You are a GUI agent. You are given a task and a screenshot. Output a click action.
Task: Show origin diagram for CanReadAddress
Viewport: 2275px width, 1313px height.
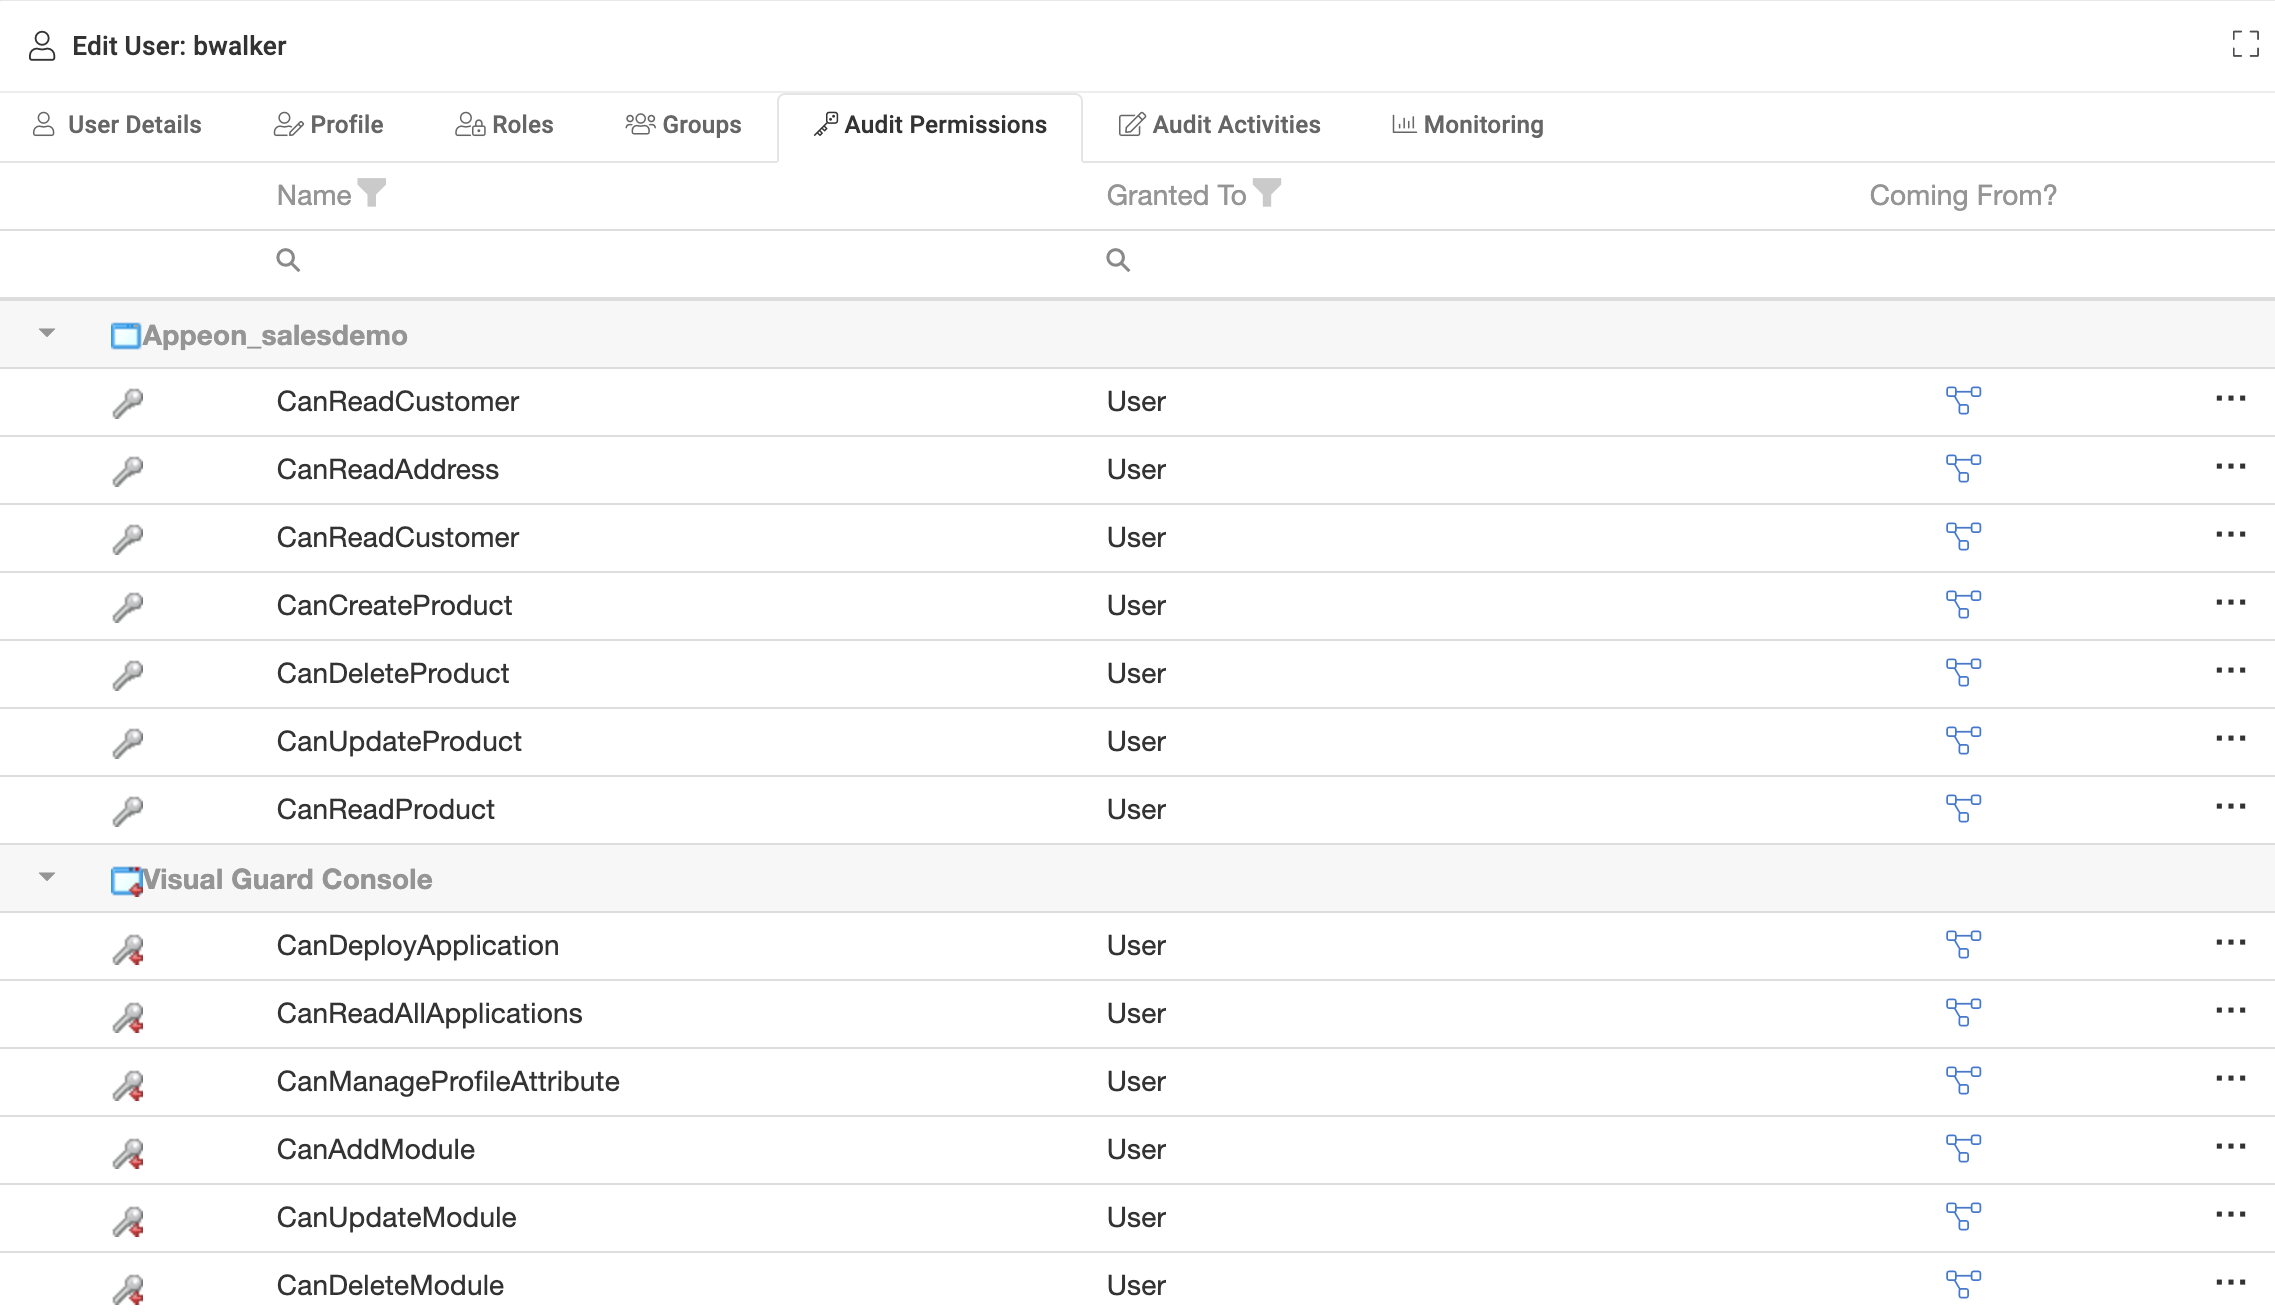click(1963, 468)
